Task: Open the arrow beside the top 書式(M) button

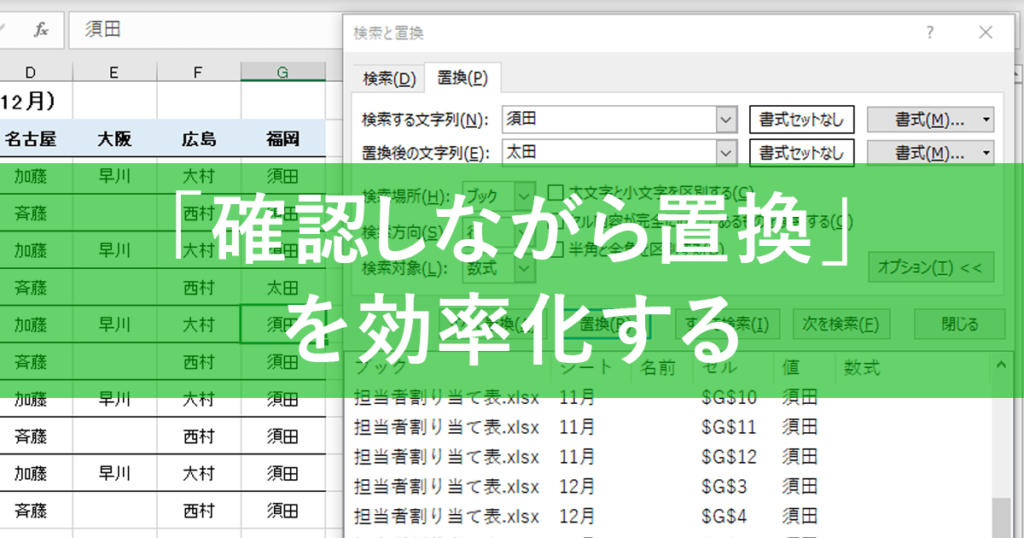Action: pos(986,119)
